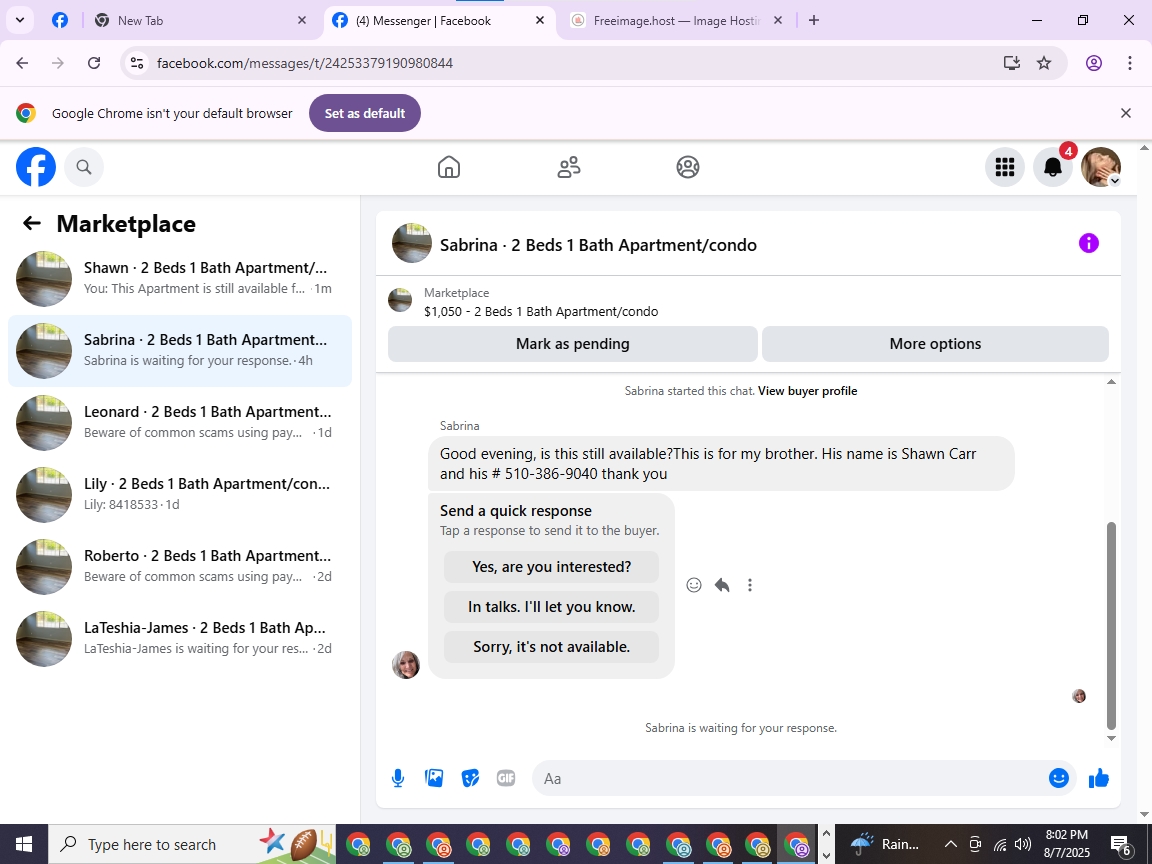Close the Messenger | Facebook tab

pos(540,21)
